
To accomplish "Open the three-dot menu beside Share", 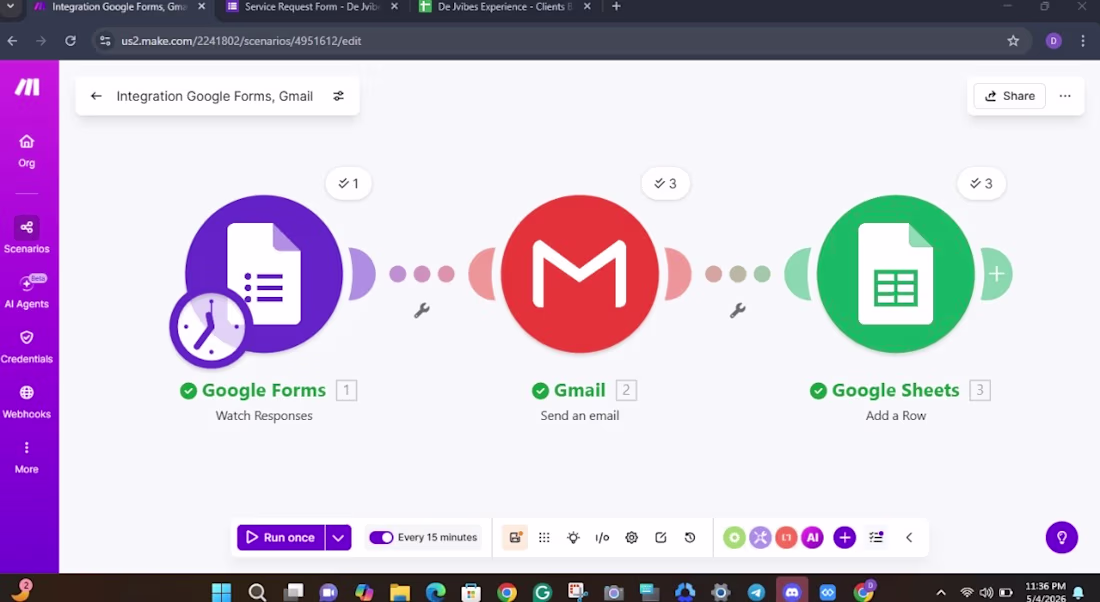I will 1065,96.
